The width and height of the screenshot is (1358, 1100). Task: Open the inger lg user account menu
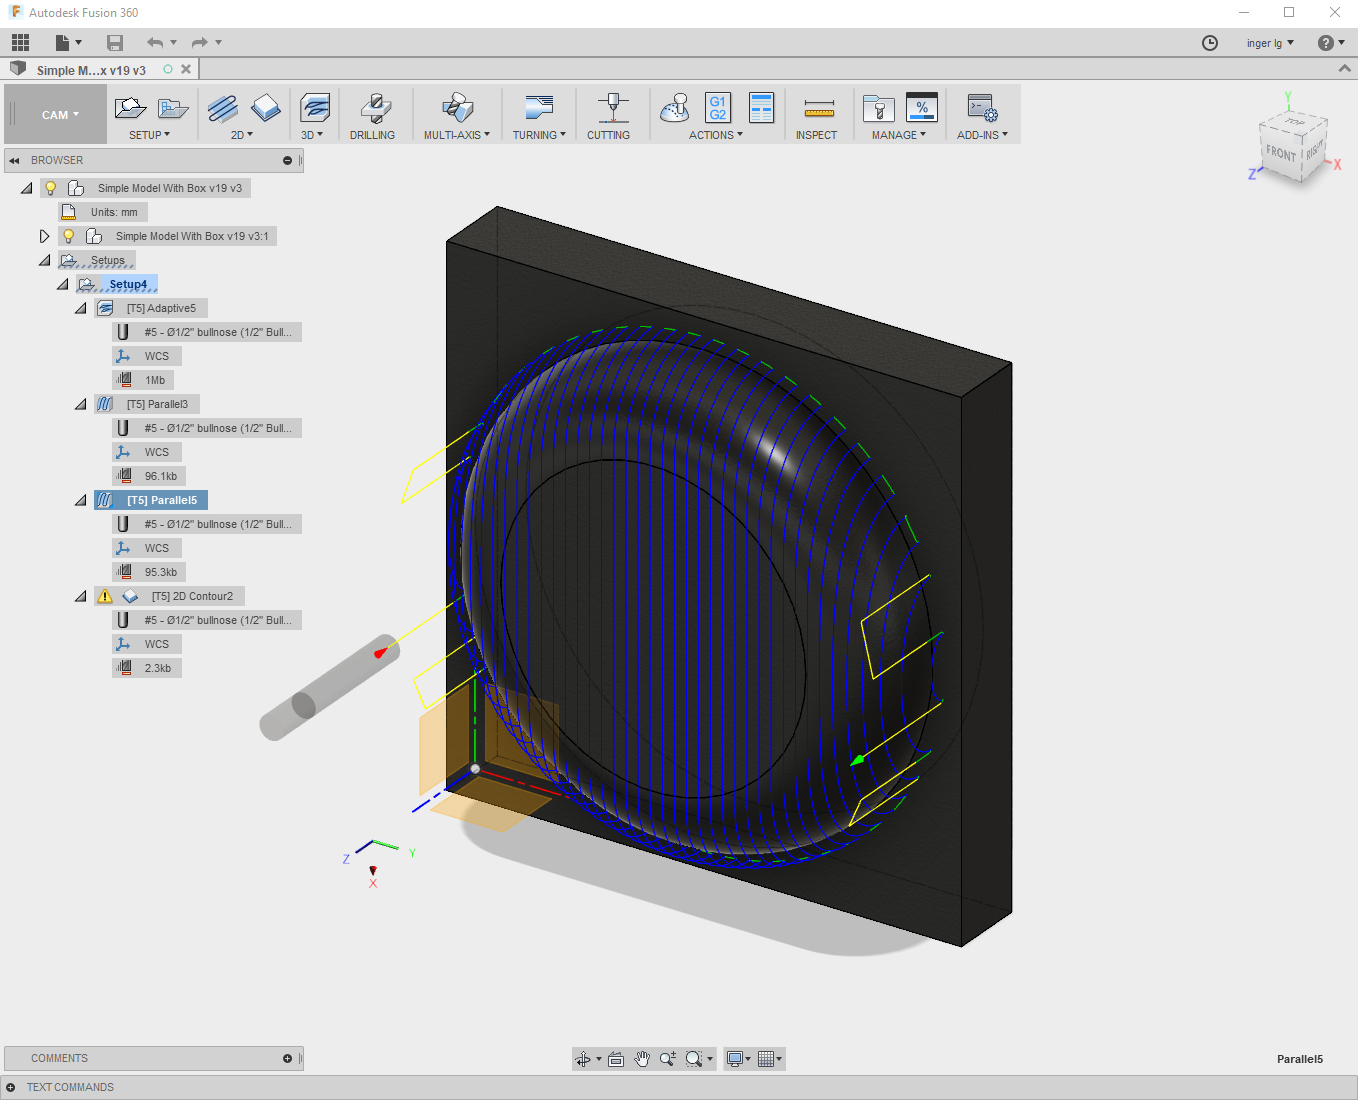[1270, 43]
